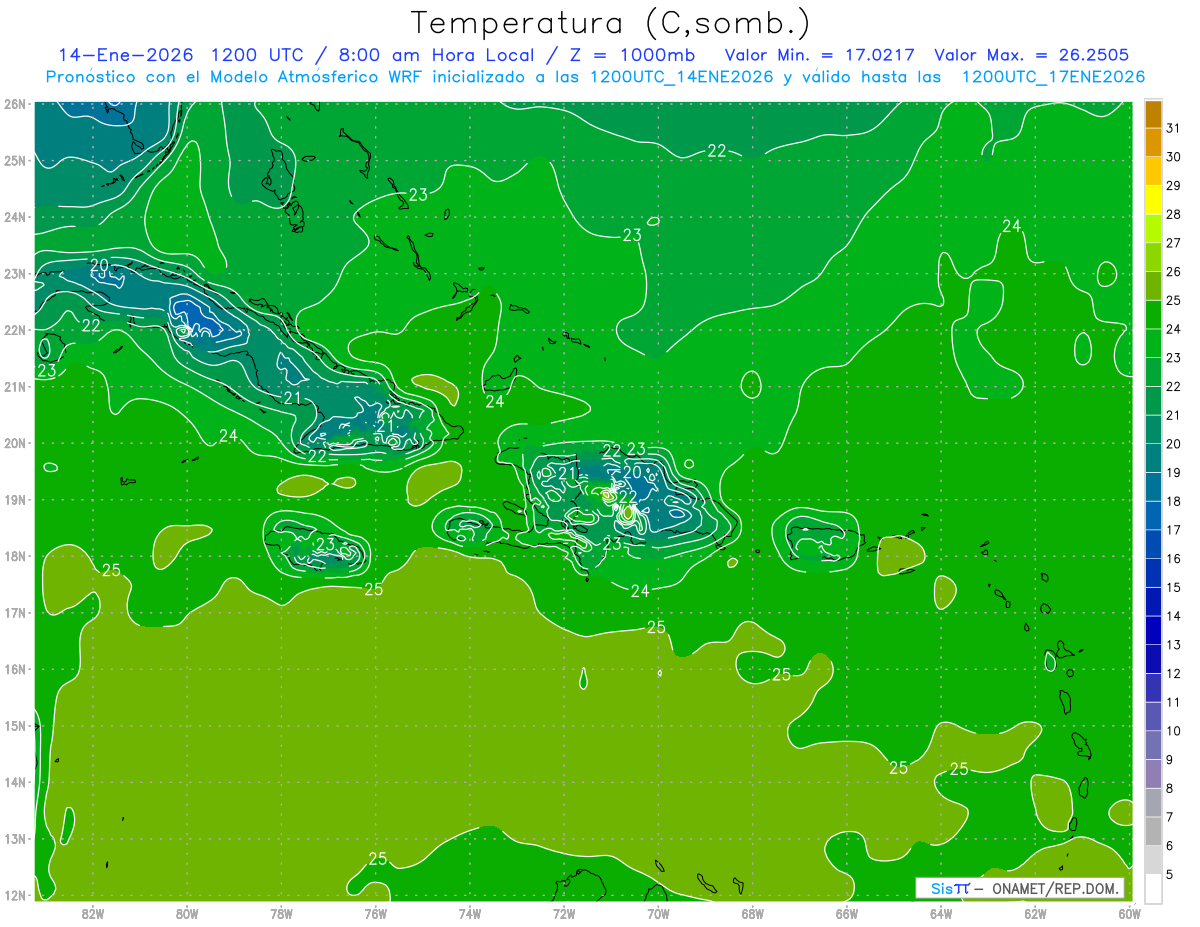Click the latitude axis label "14N"
This screenshot has height=927, width=1200.
pyautogui.click(x=15, y=782)
